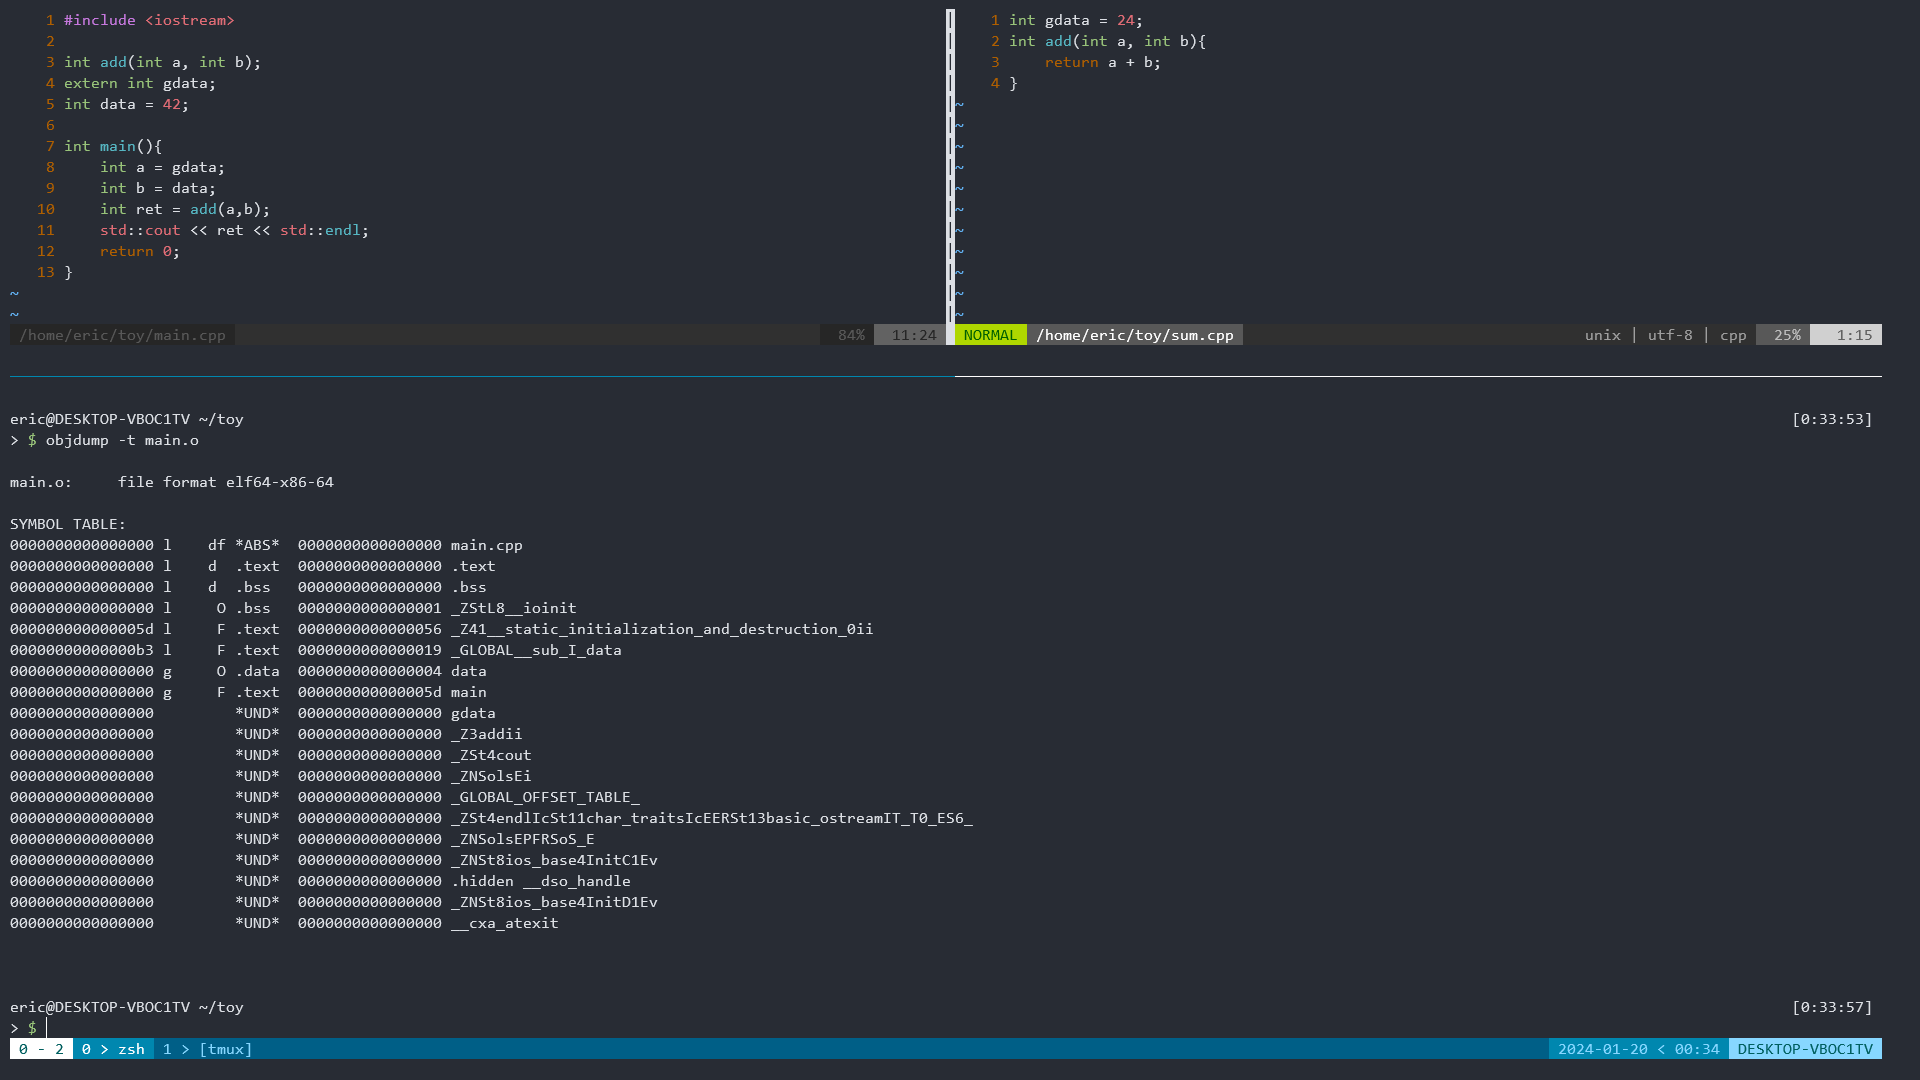1920x1080 pixels.
Task: Click the int main(){ line
Action: coord(113,146)
